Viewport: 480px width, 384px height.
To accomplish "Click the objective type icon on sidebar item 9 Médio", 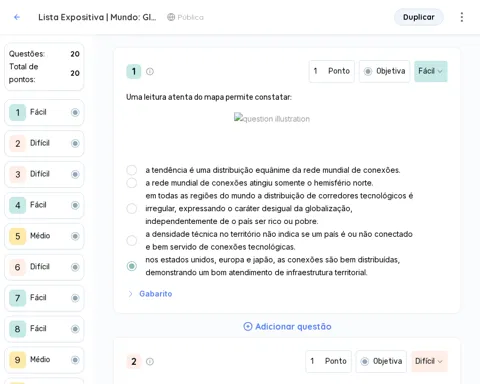I will pos(75,360).
